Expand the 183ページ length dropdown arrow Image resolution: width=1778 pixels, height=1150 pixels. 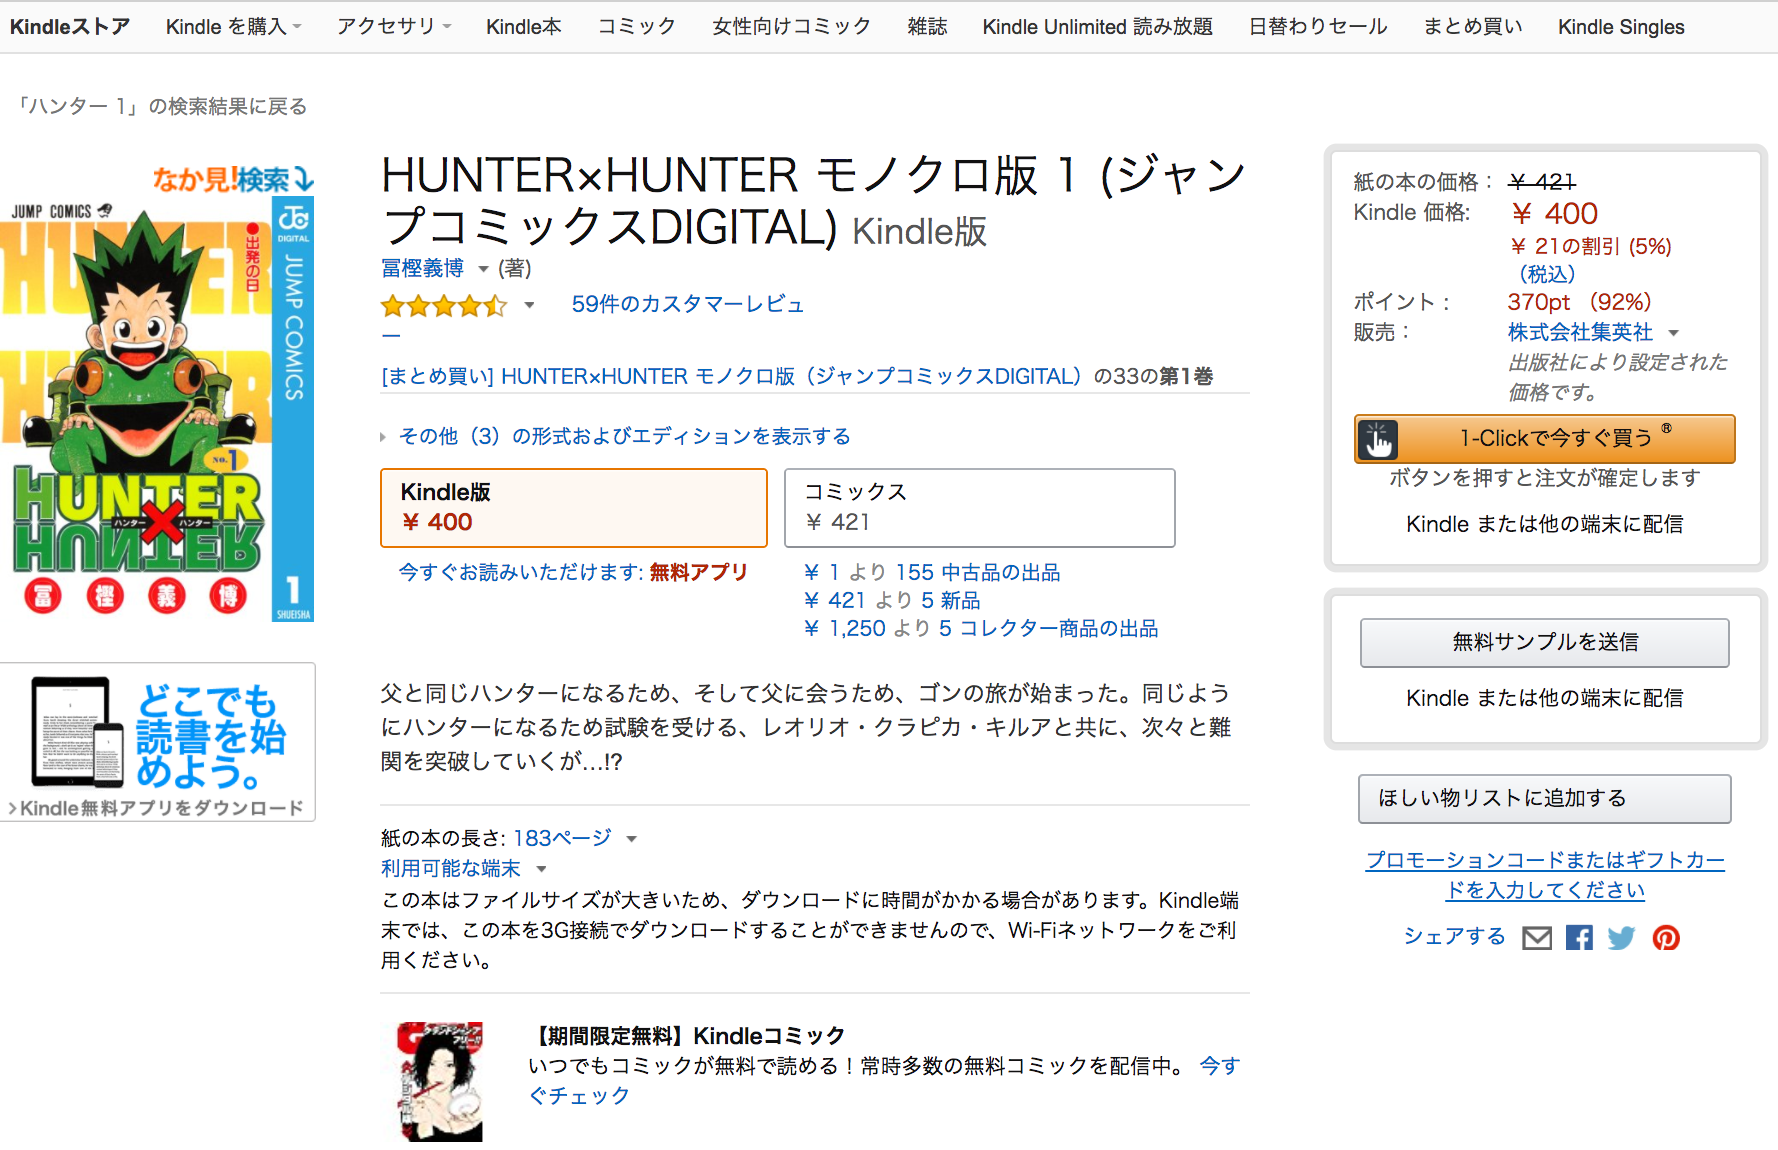[631, 839]
